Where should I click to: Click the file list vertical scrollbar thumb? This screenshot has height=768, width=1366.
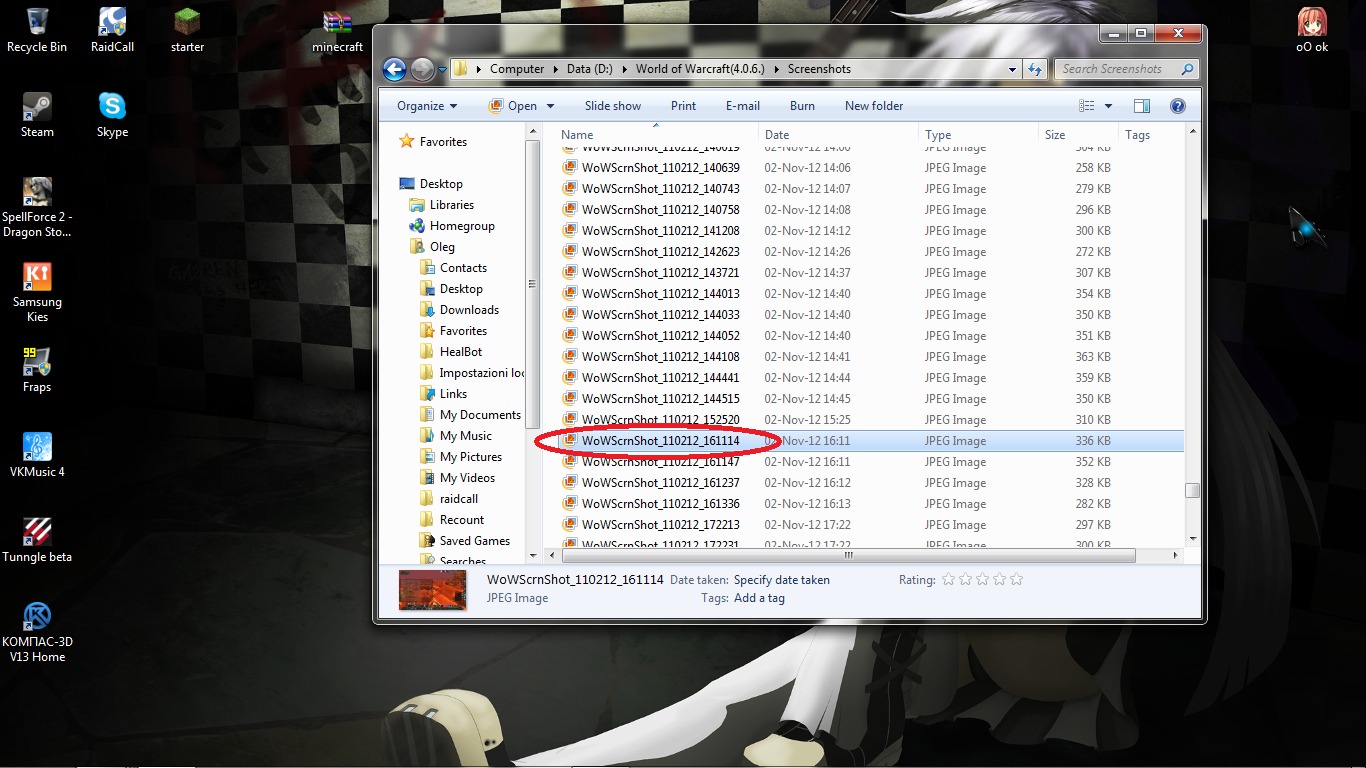coord(1191,490)
